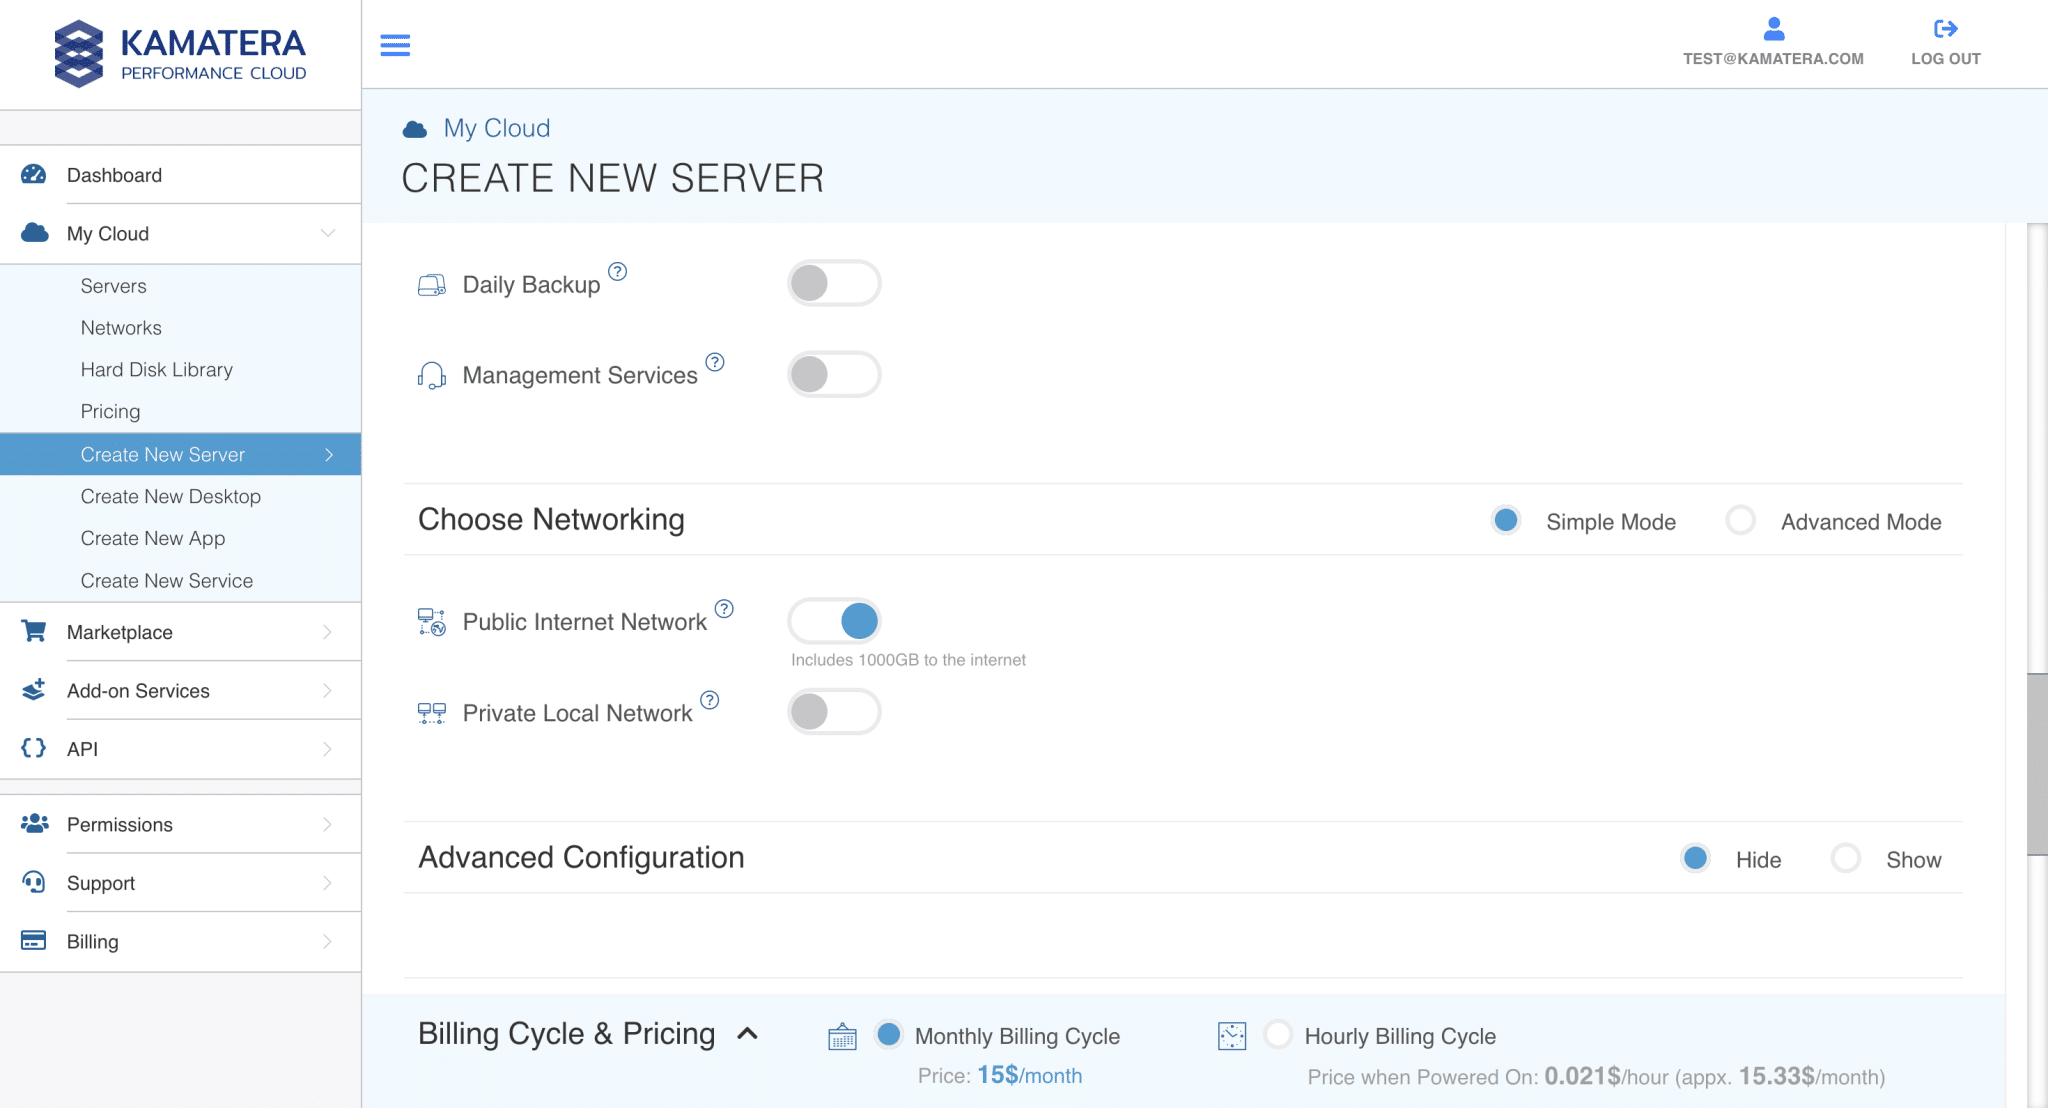The image size is (2048, 1108).
Task: Click help icon next to Private Local Network
Action: click(710, 700)
